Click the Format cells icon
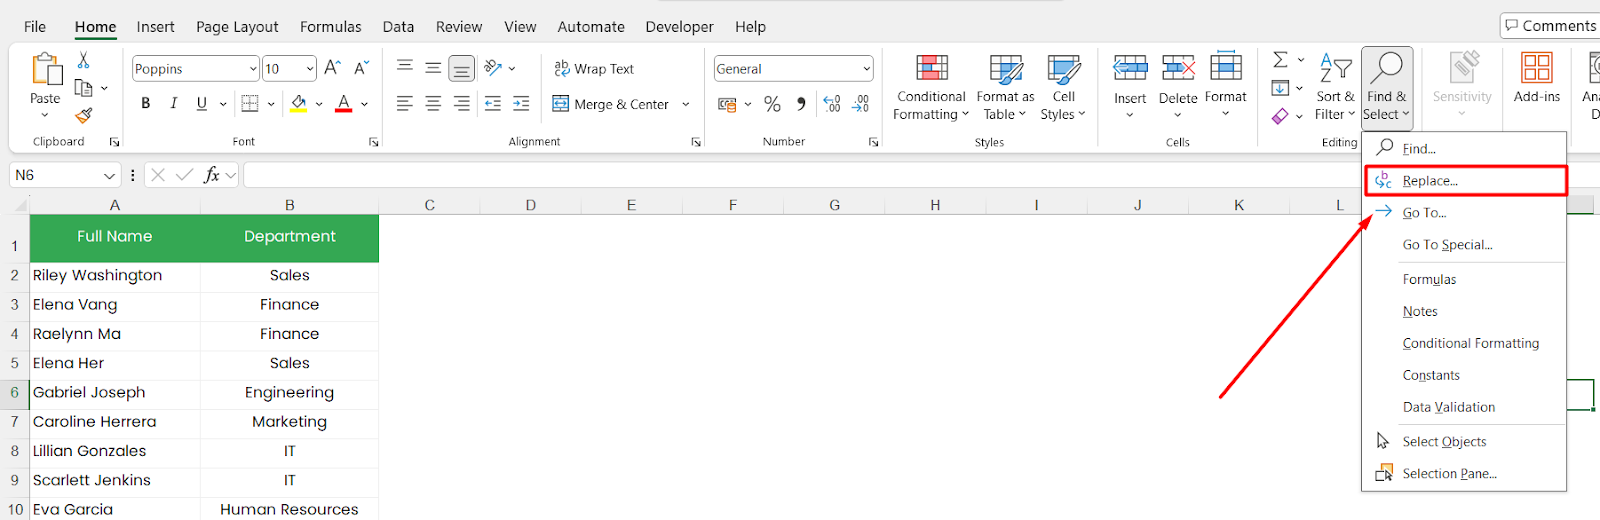The width and height of the screenshot is (1600, 520). 1226,68
